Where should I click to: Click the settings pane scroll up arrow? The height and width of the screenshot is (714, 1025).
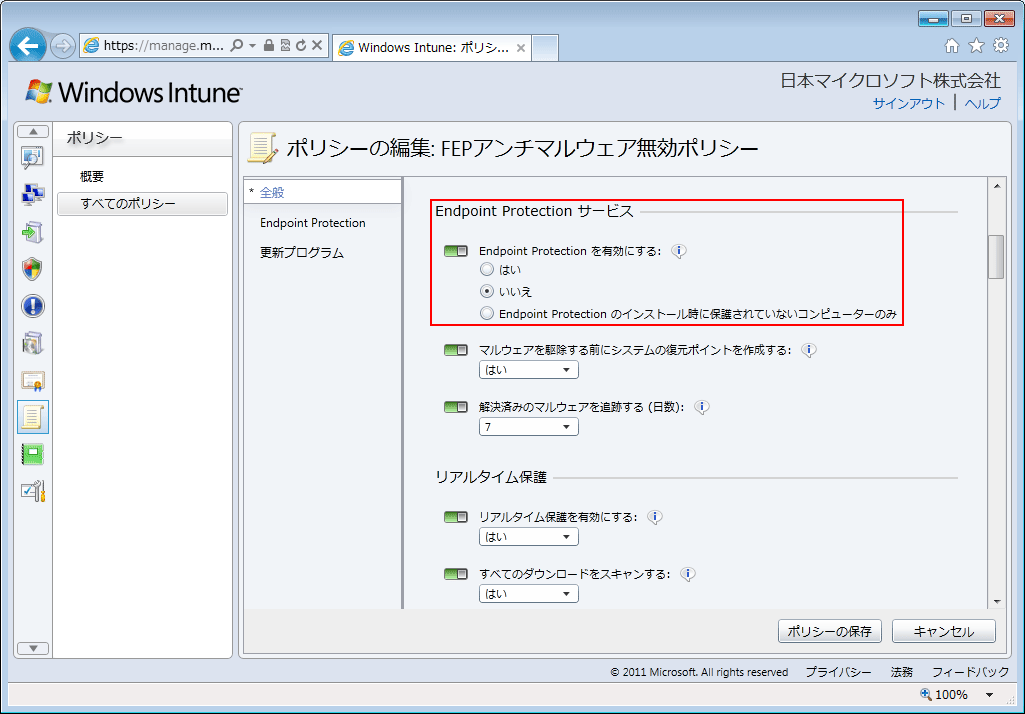996,186
